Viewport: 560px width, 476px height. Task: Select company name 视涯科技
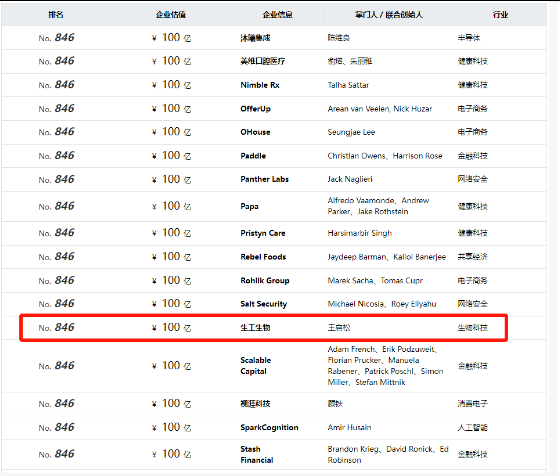pyautogui.click(x=255, y=404)
